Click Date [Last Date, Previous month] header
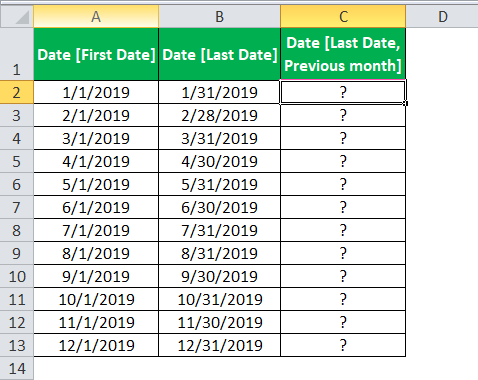This screenshot has width=478, height=380. click(343, 54)
